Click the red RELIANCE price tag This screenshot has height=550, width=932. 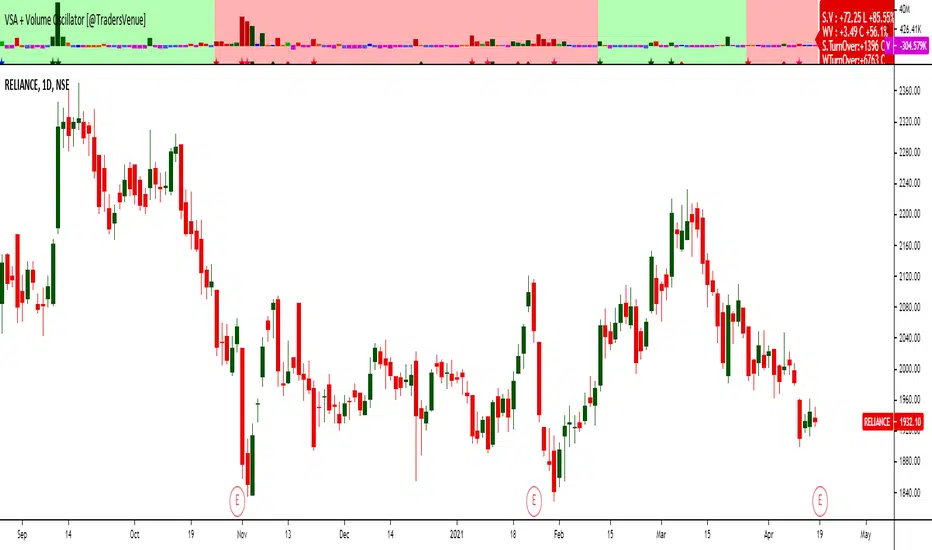click(x=877, y=422)
